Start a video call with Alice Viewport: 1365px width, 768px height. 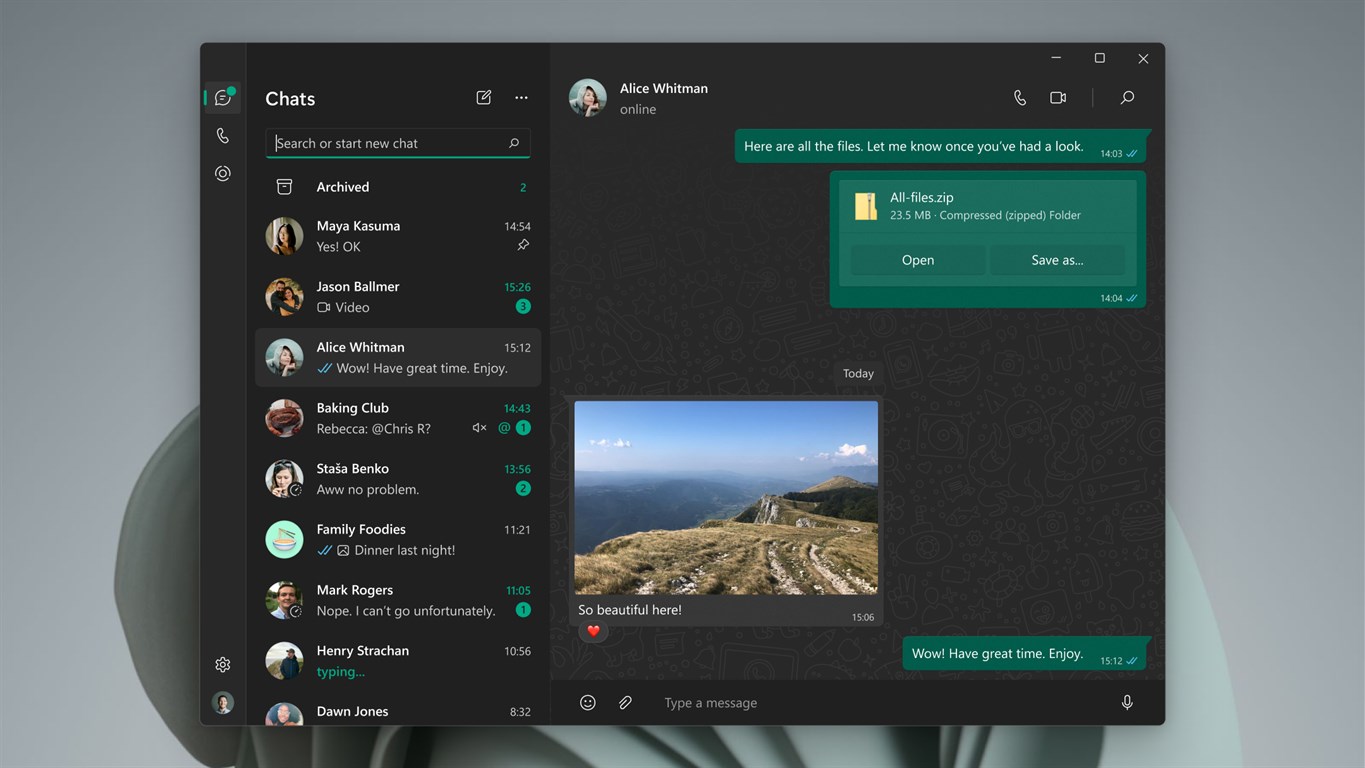(1057, 98)
